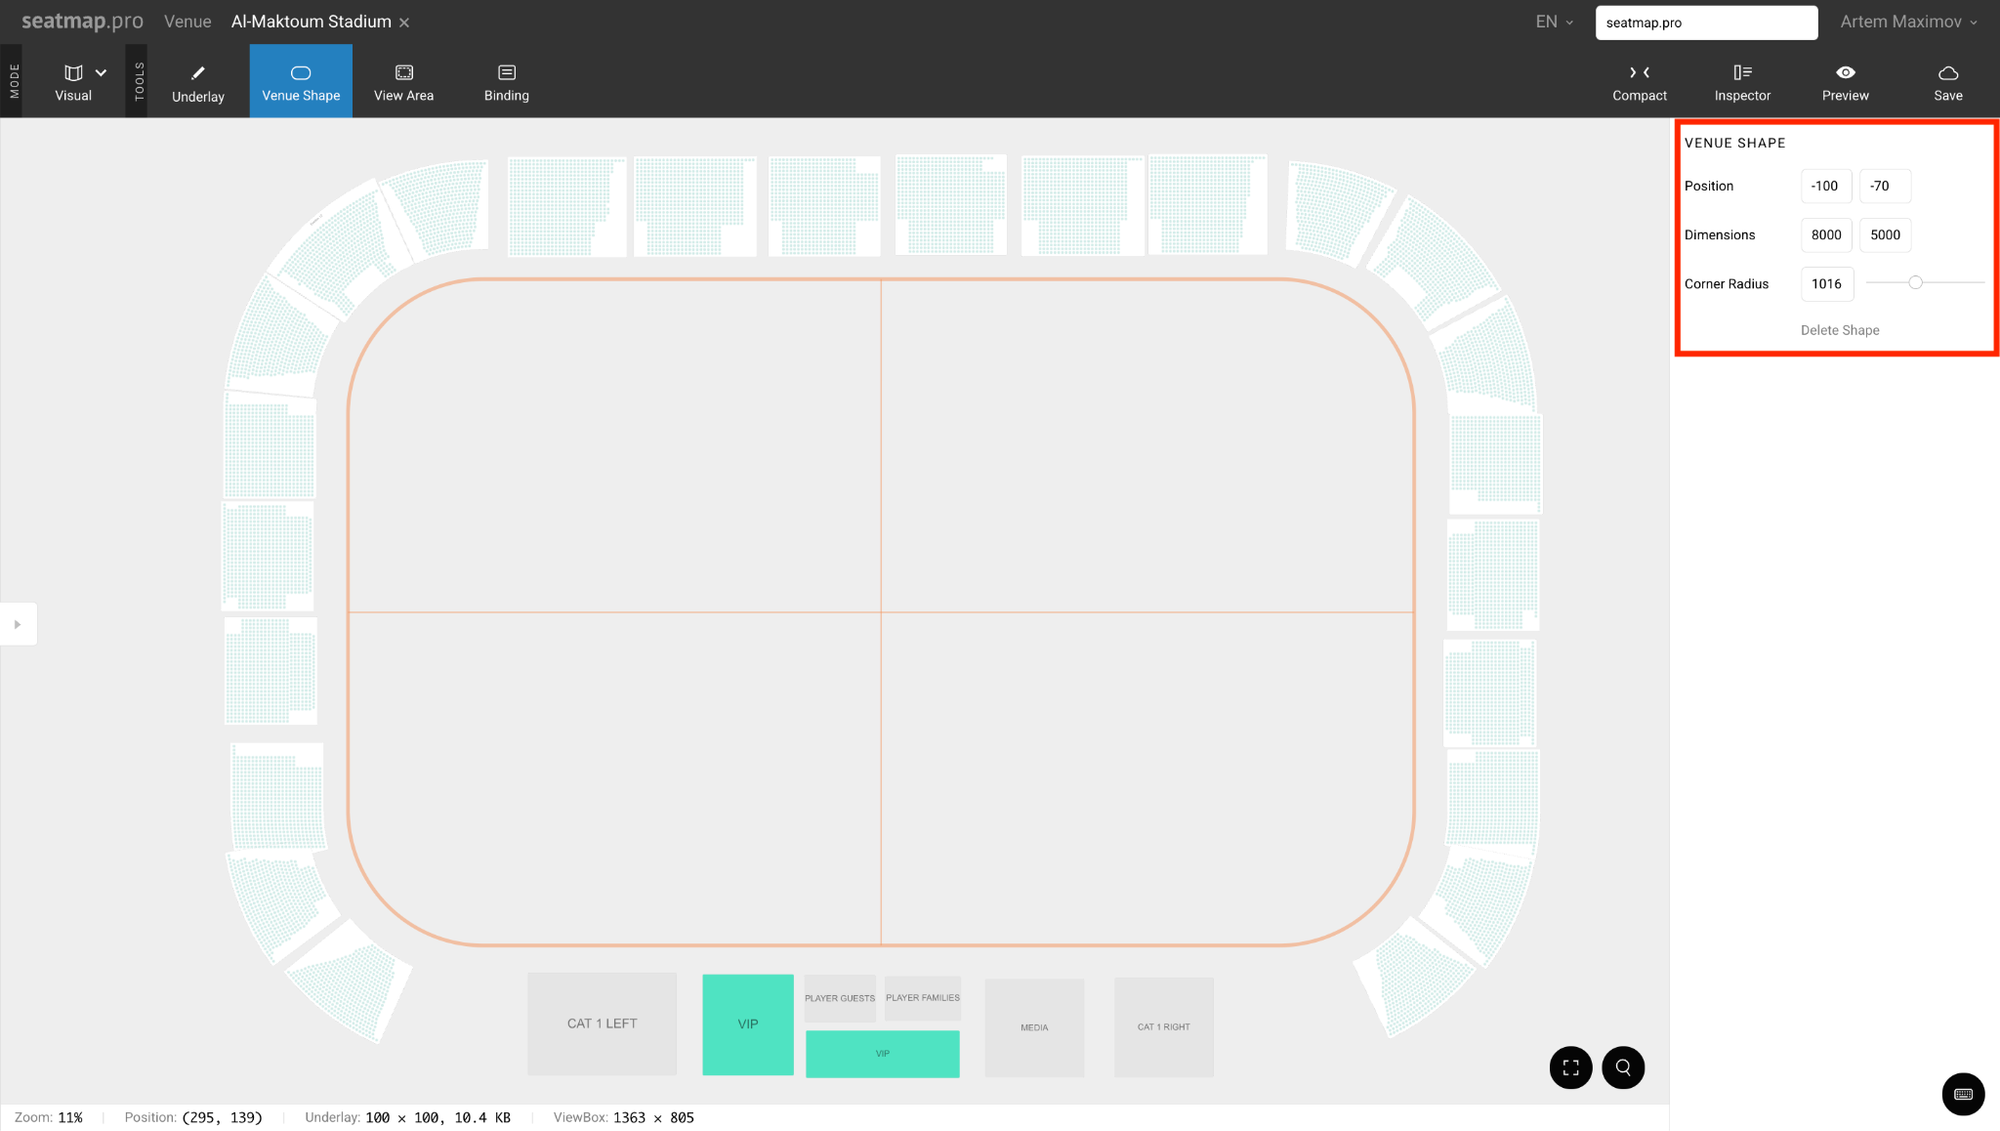Image resolution: width=2000 pixels, height=1131 pixels.
Task: Close the Al-Maktoum Stadium tab
Action: [404, 22]
